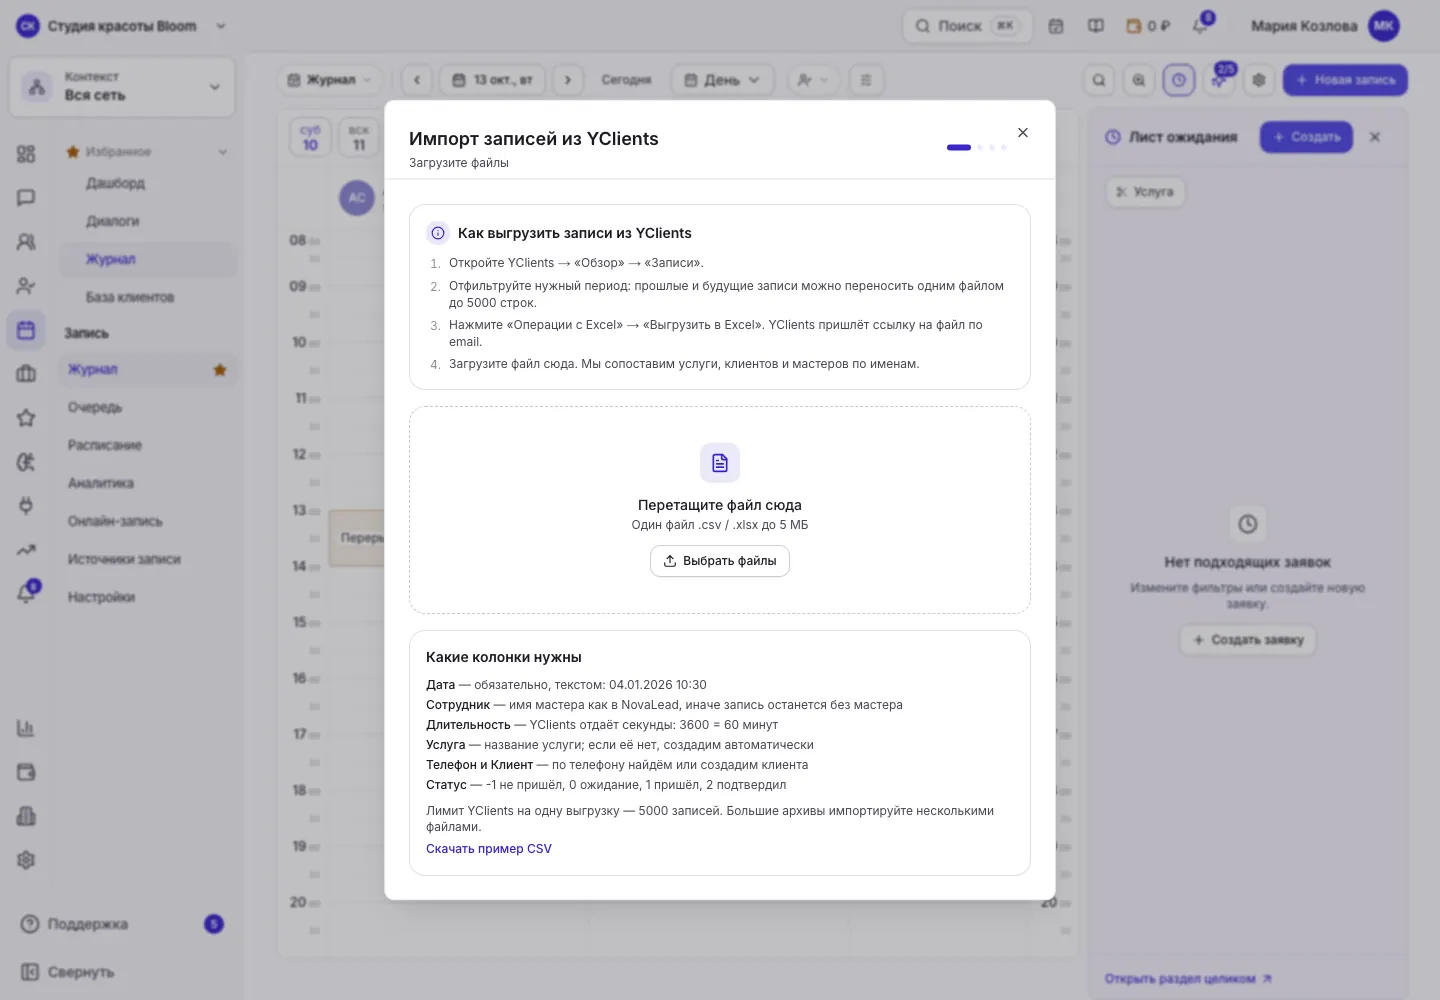This screenshot has width=1440, height=1000.
Task: Click the list layout icon in toolbar
Action: tap(866, 80)
